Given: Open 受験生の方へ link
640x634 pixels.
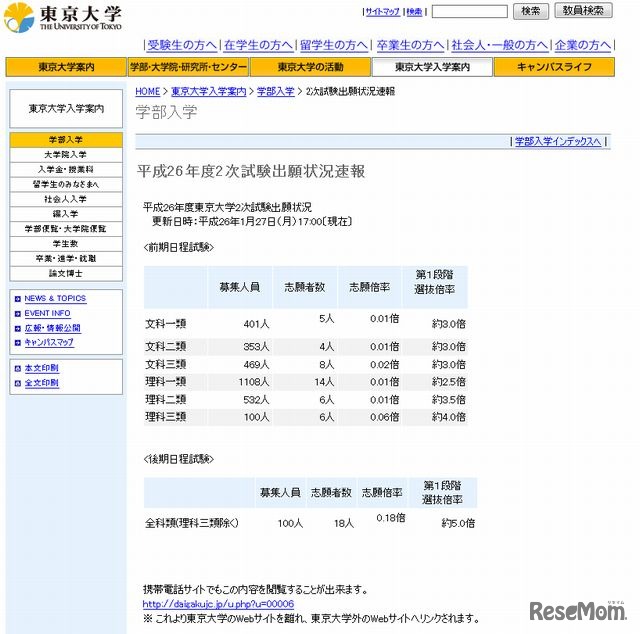Looking at the screenshot, I should tap(182, 45).
